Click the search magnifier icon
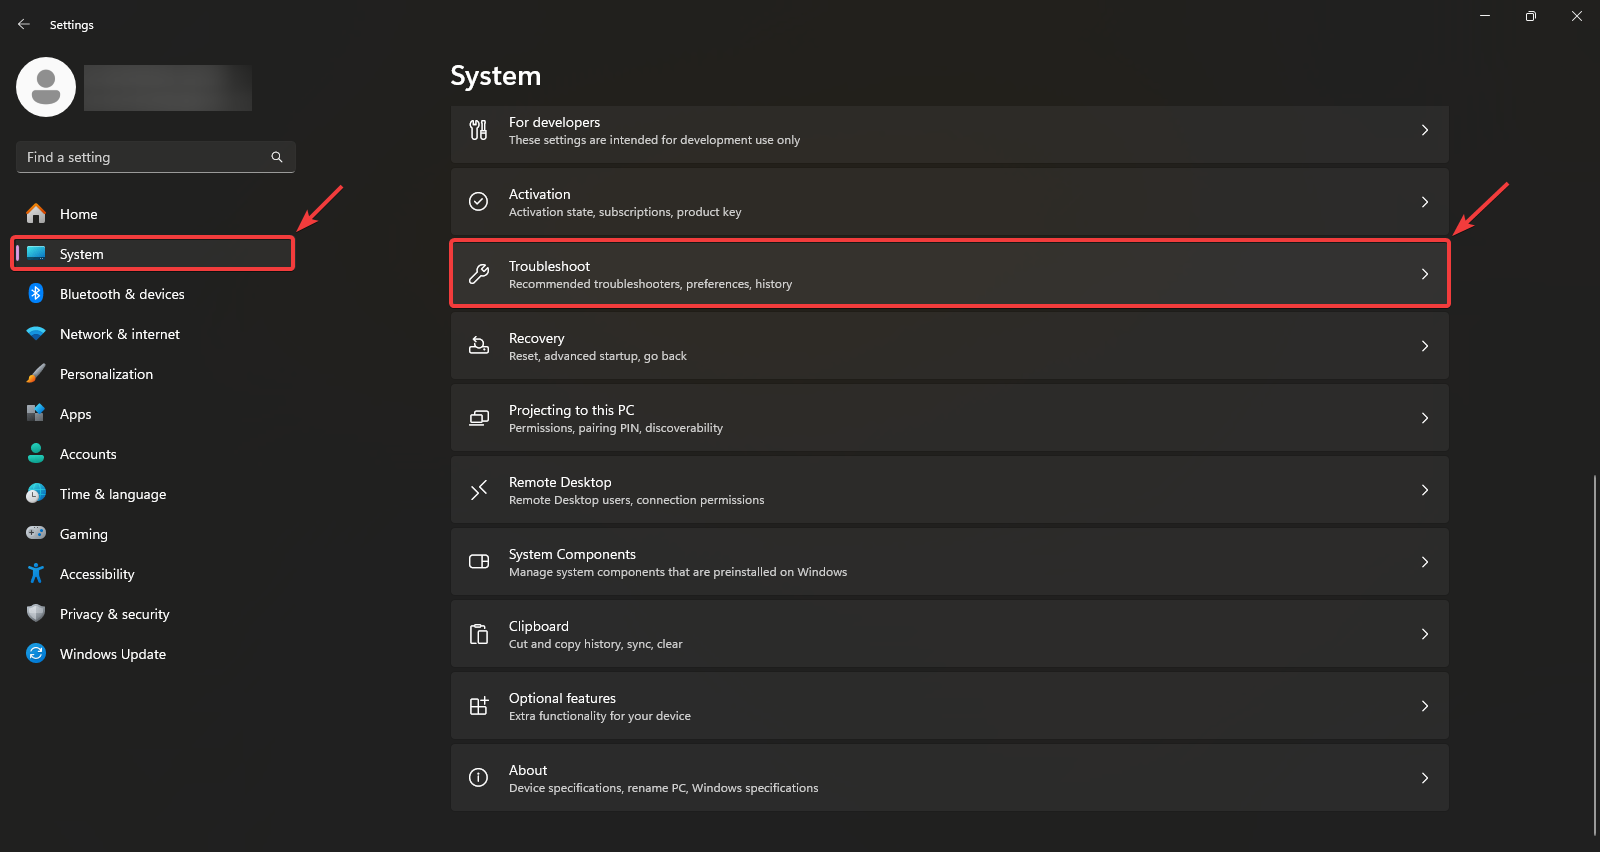 (x=277, y=157)
